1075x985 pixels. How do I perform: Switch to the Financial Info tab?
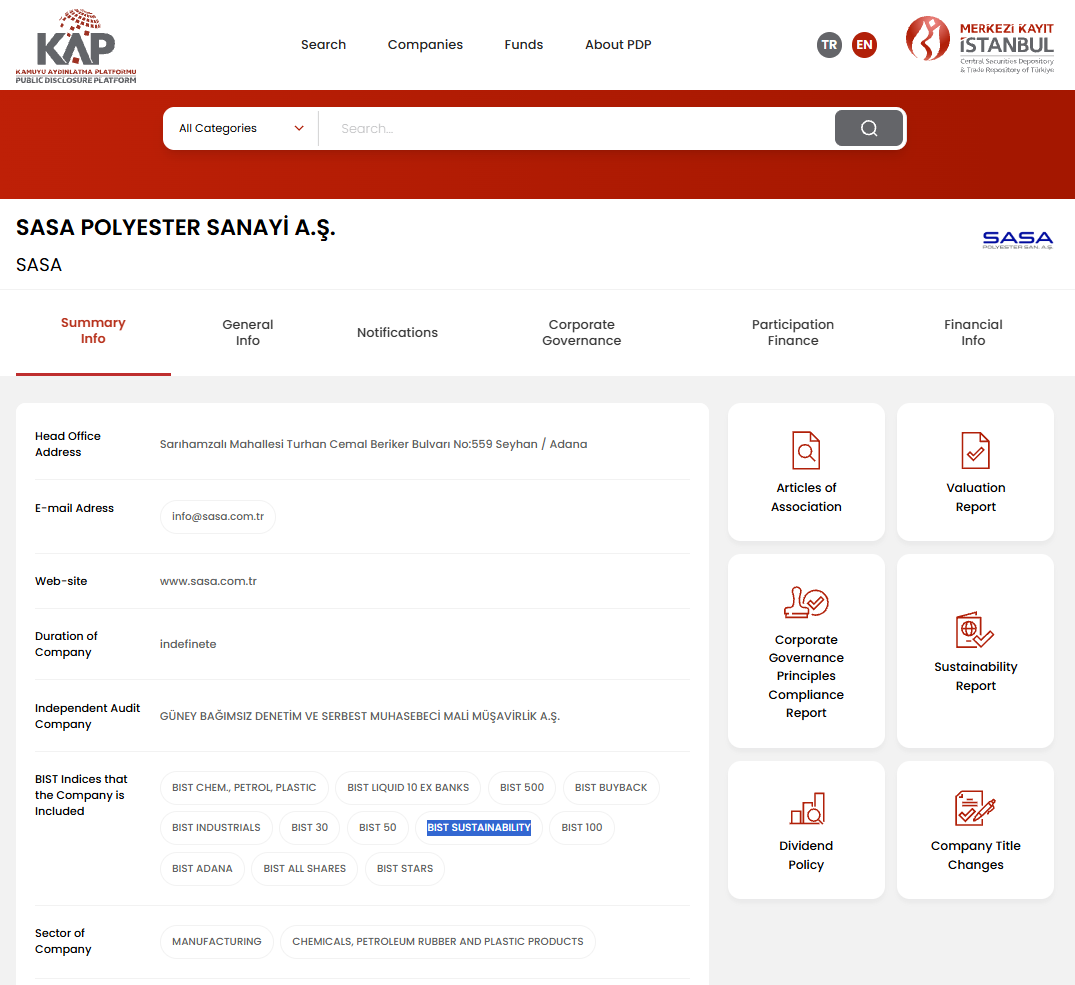click(x=973, y=333)
